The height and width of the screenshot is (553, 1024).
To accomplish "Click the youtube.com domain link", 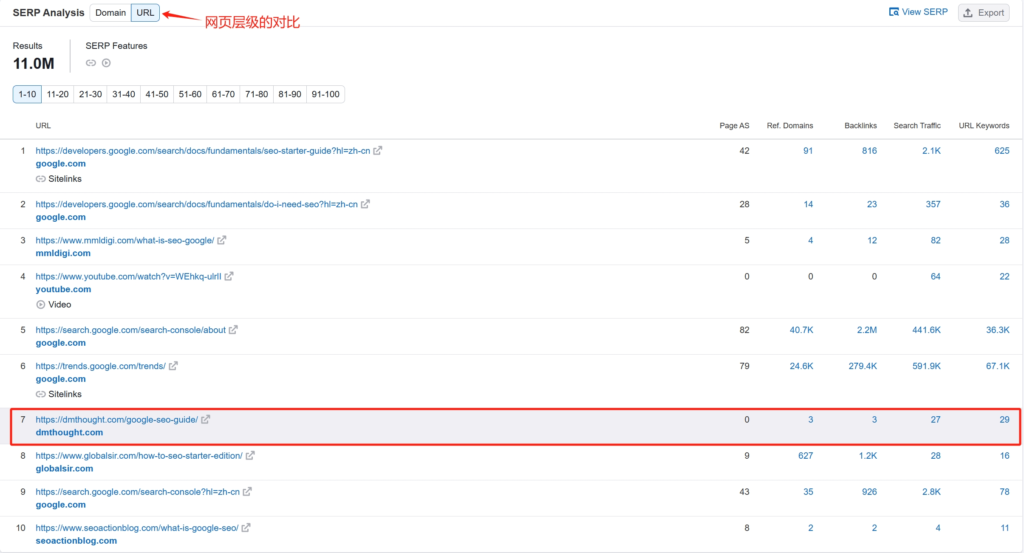I will pos(63,289).
